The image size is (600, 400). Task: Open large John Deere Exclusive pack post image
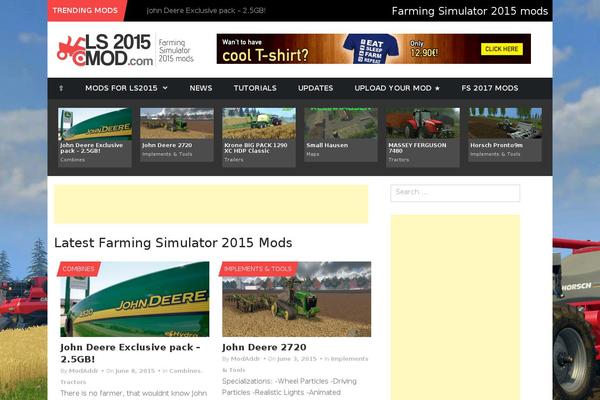click(x=135, y=299)
